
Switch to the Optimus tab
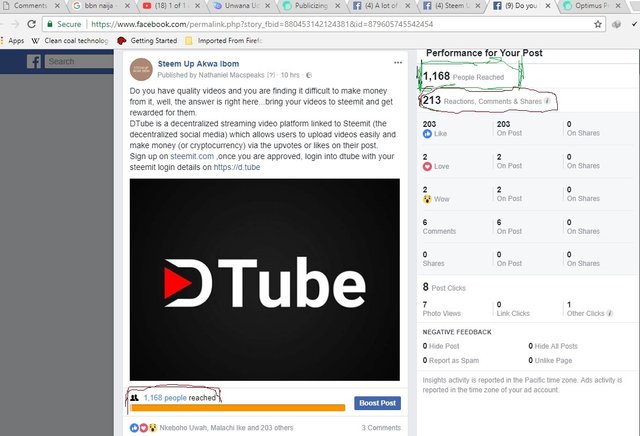point(590,6)
